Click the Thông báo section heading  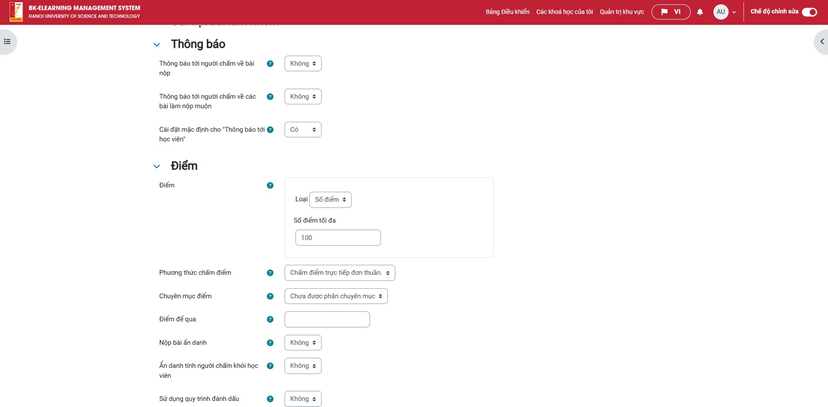[x=198, y=44]
